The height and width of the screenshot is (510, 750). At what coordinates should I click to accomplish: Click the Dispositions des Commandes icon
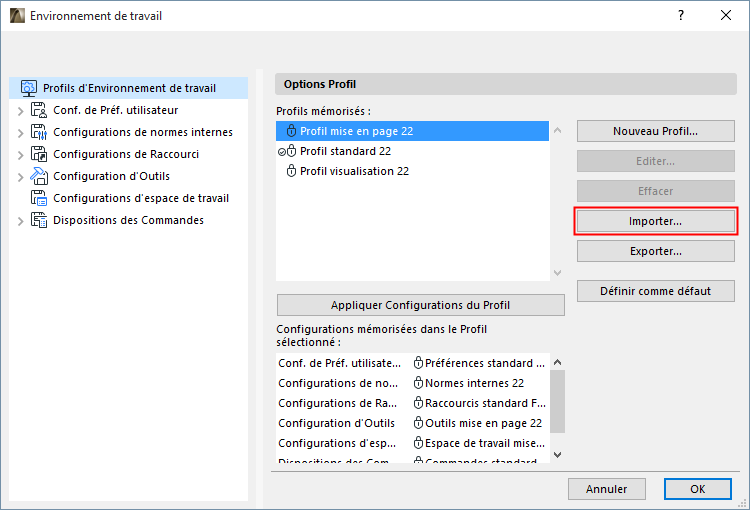[x=39, y=220]
